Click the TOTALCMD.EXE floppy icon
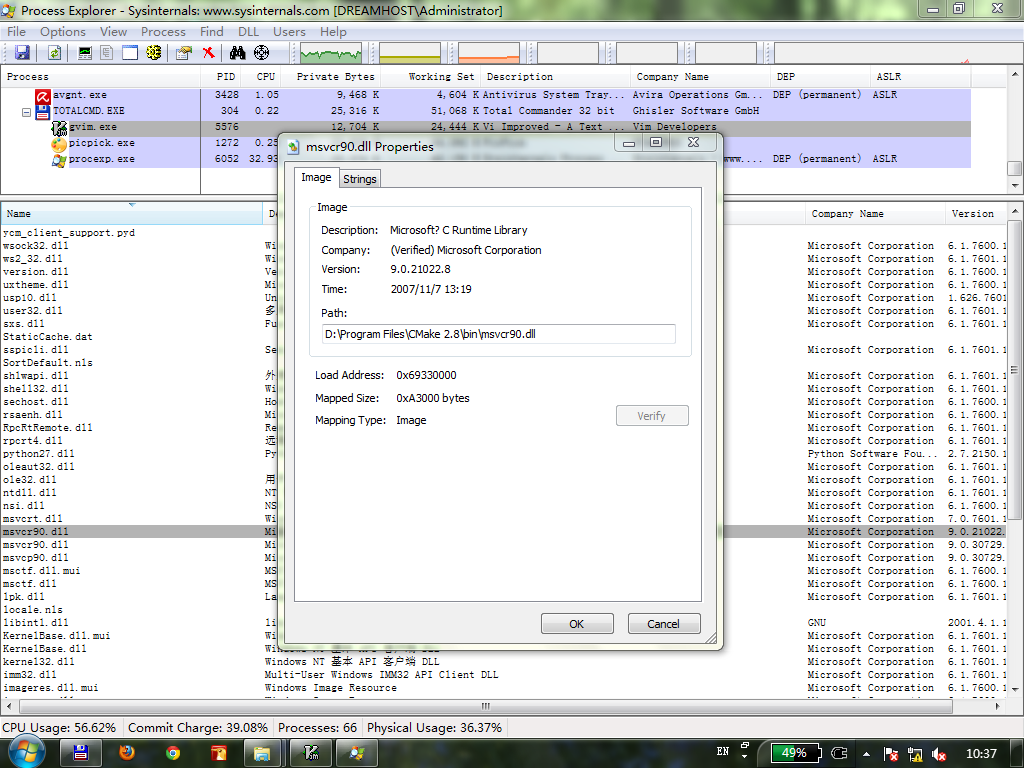The height and width of the screenshot is (768, 1024). point(43,111)
